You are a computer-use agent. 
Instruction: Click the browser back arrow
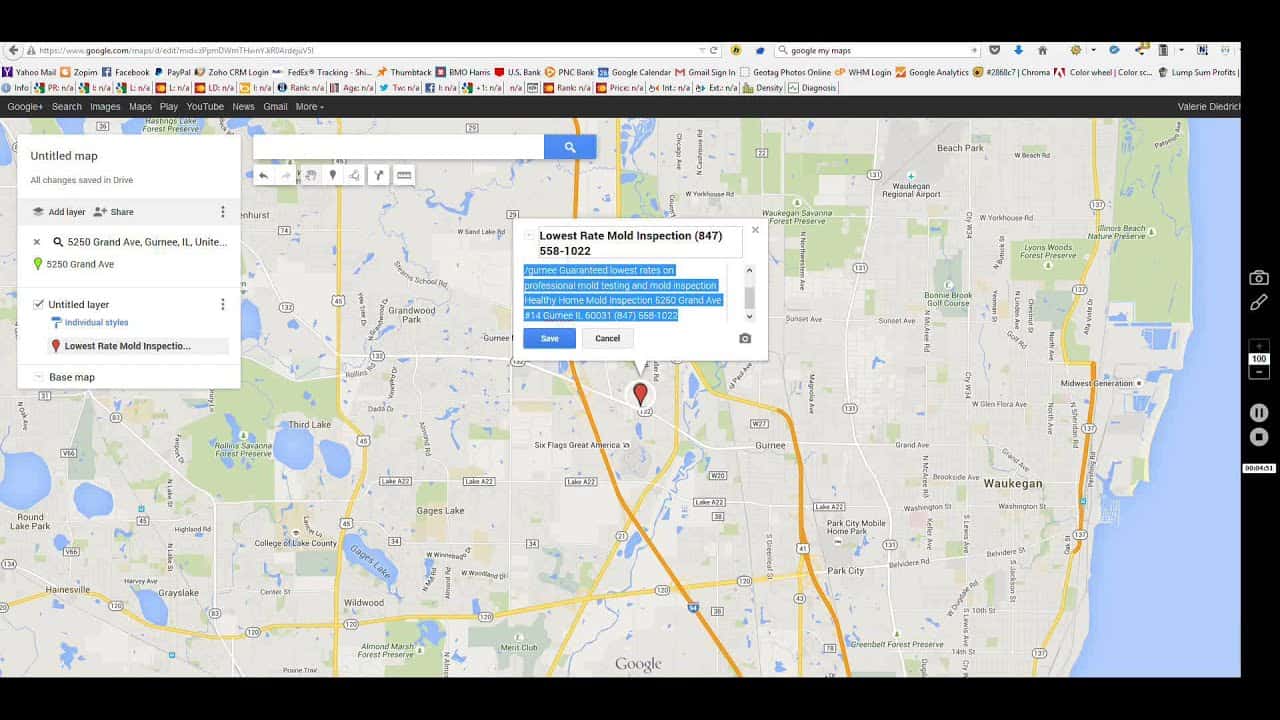tap(11, 50)
